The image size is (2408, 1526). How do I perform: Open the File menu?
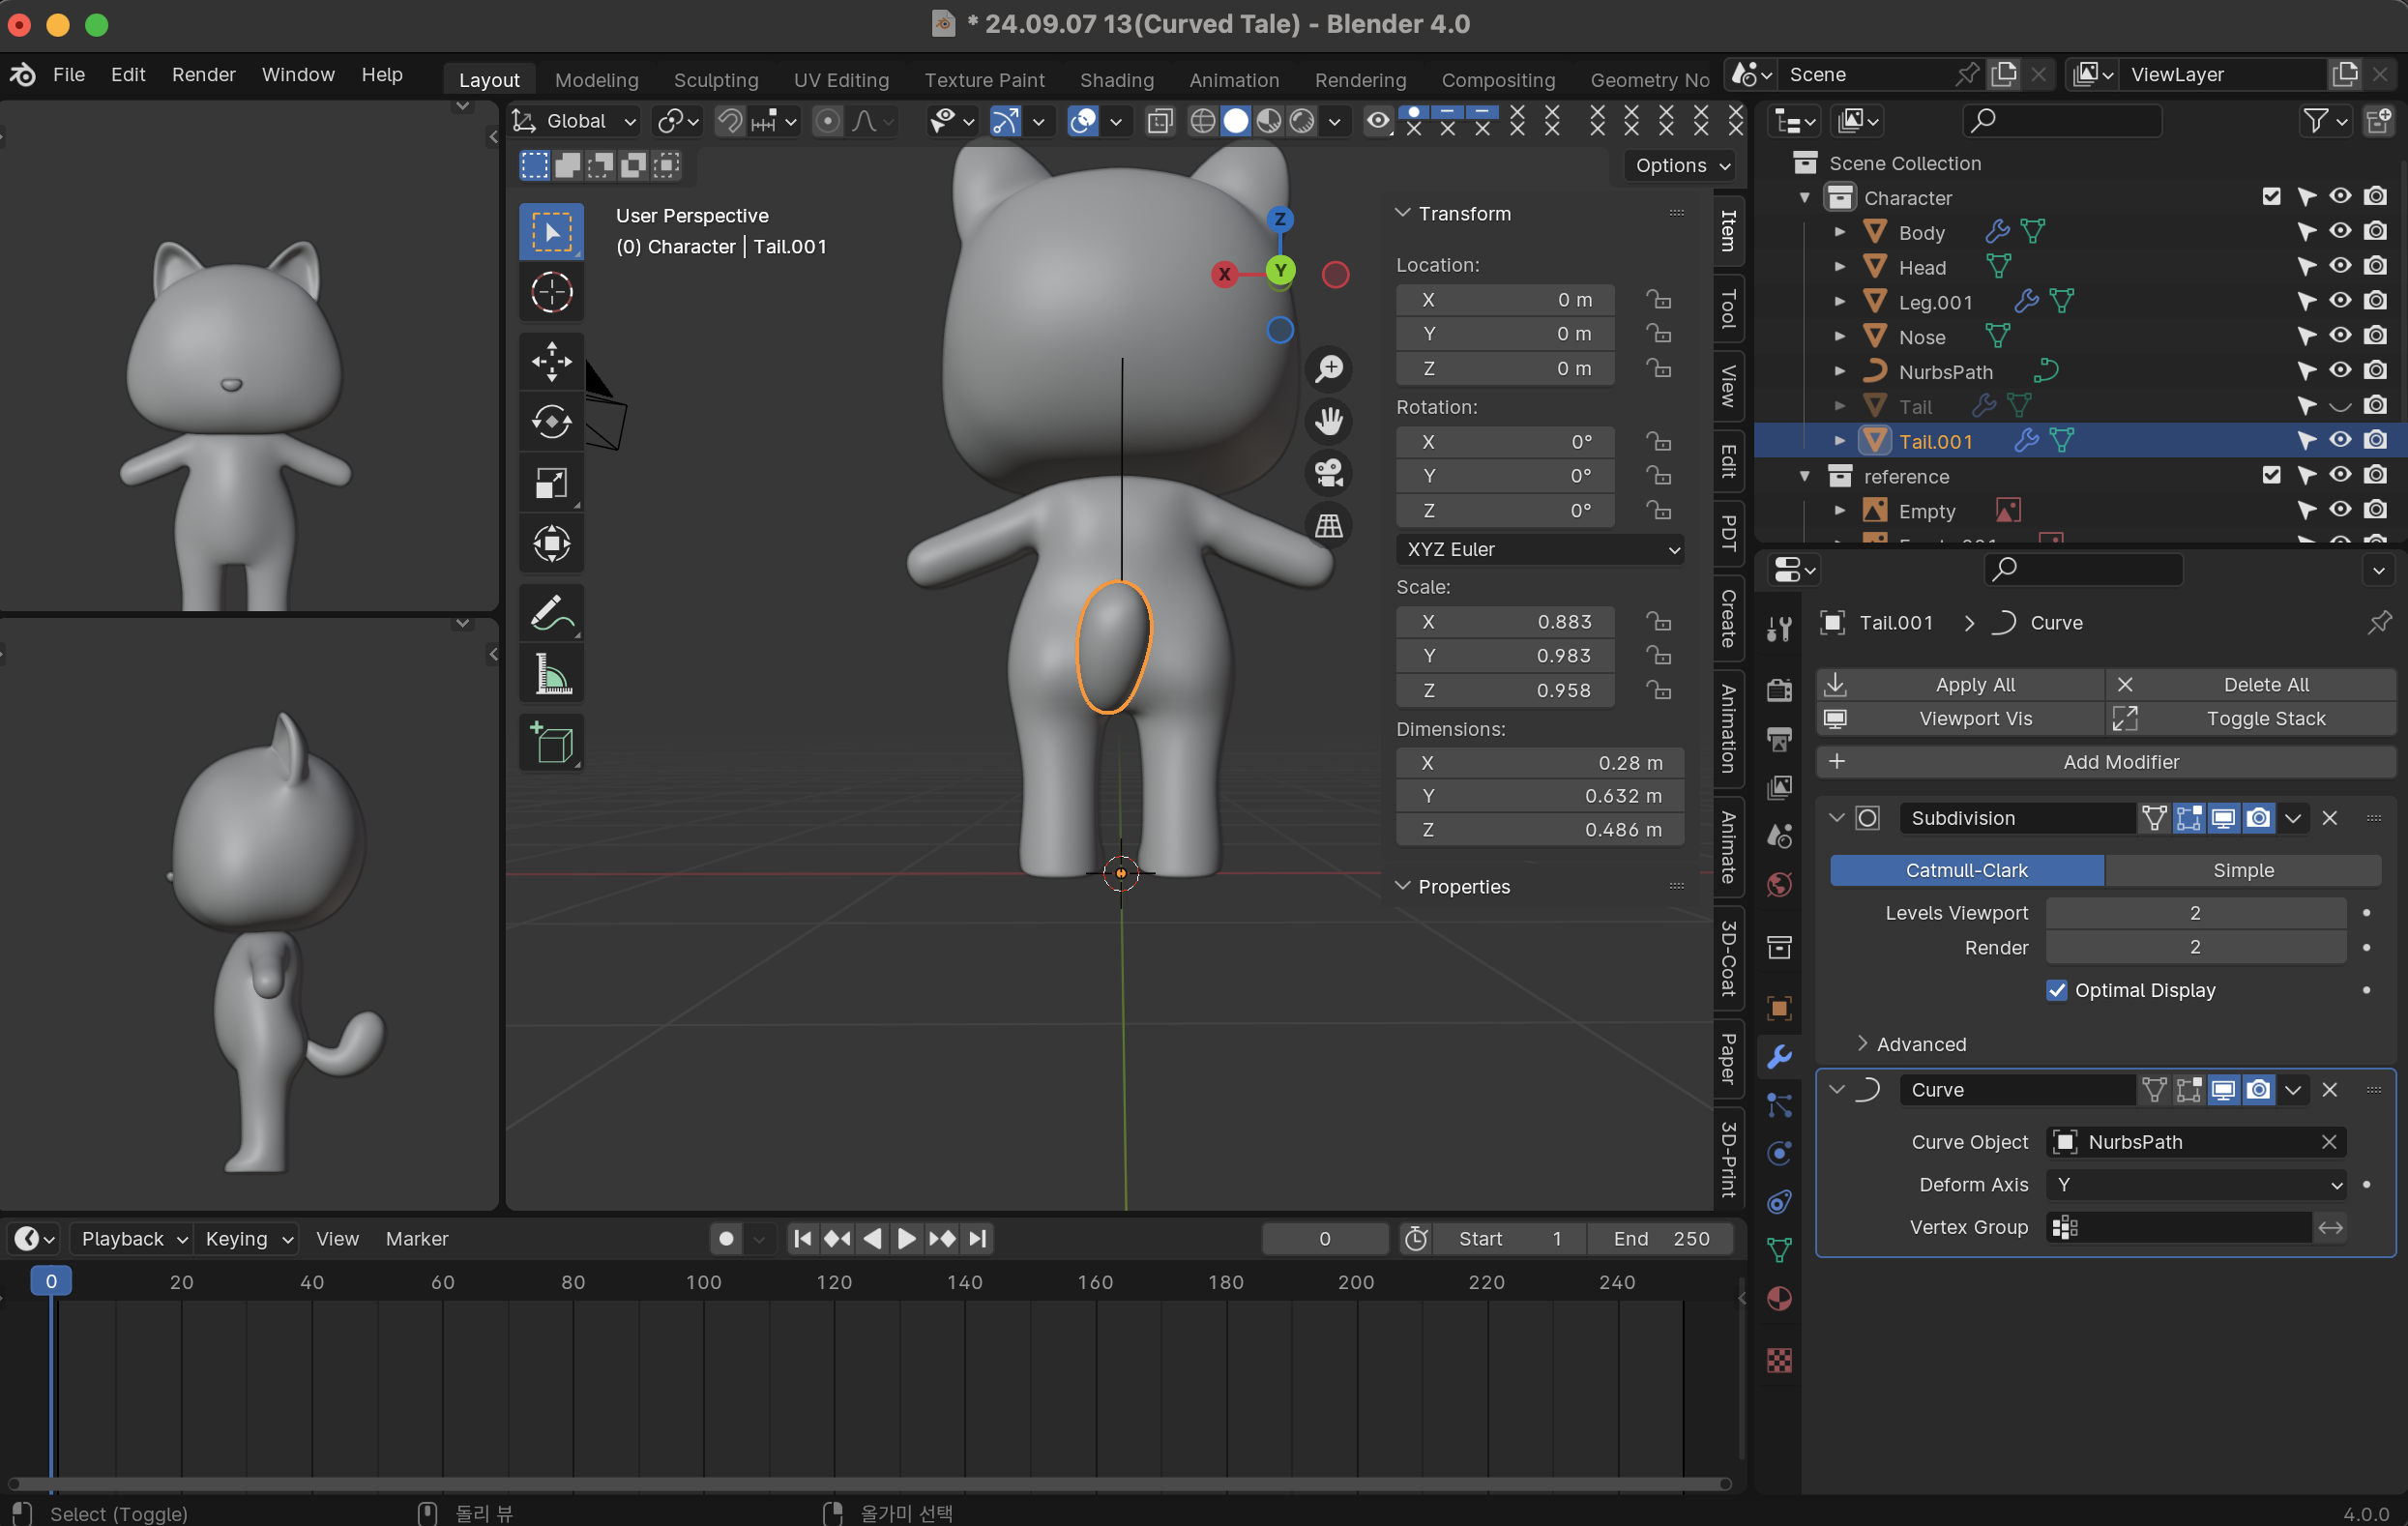pyautogui.click(x=68, y=74)
